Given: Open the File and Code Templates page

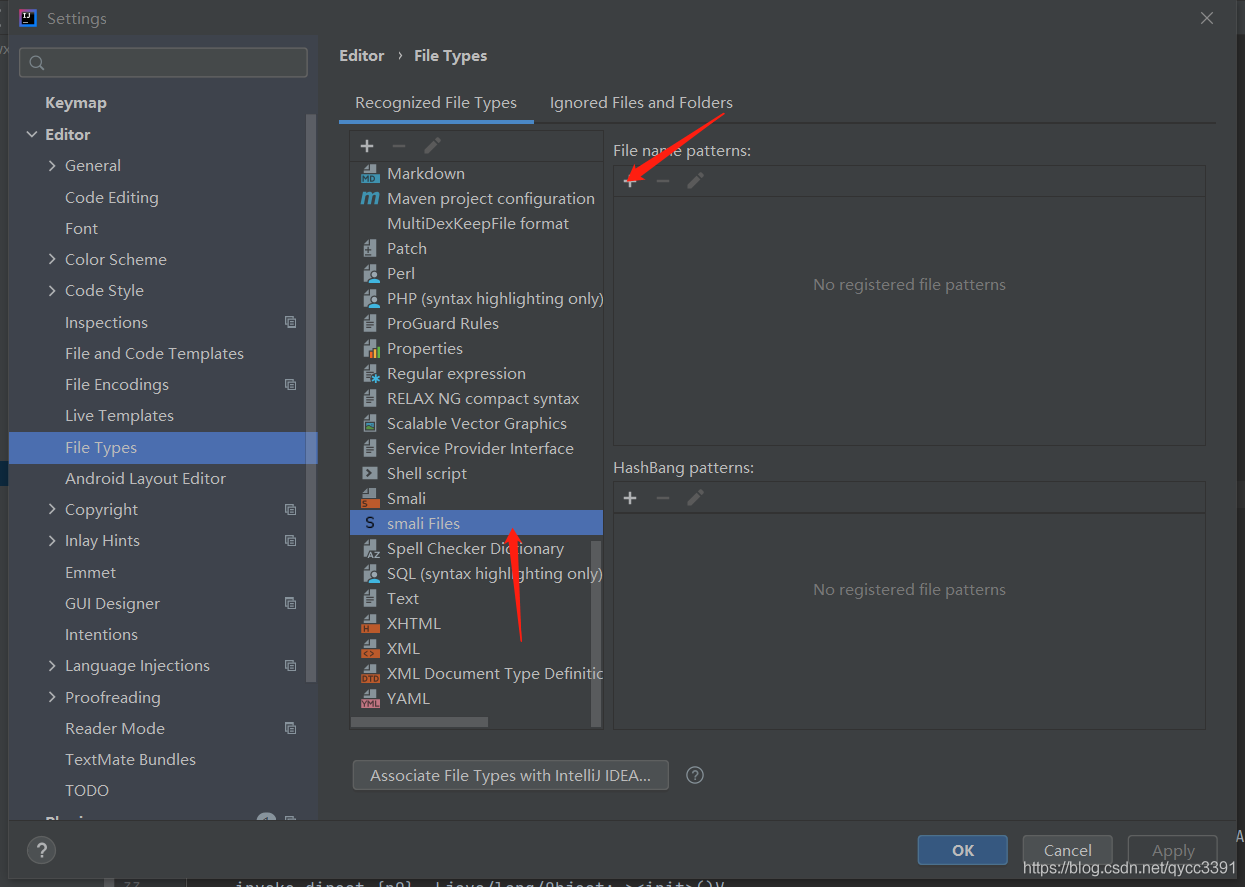Looking at the screenshot, I should point(154,354).
